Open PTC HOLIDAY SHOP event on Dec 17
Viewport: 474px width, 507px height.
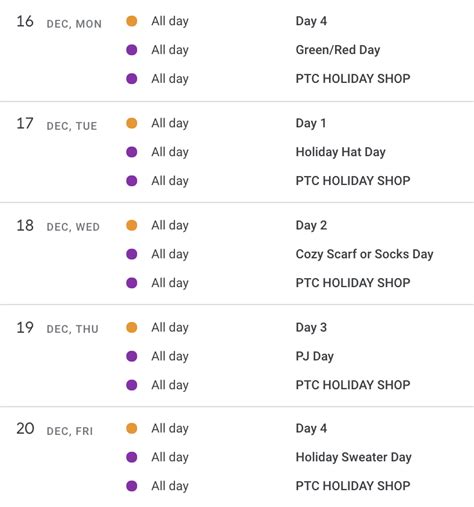353,181
